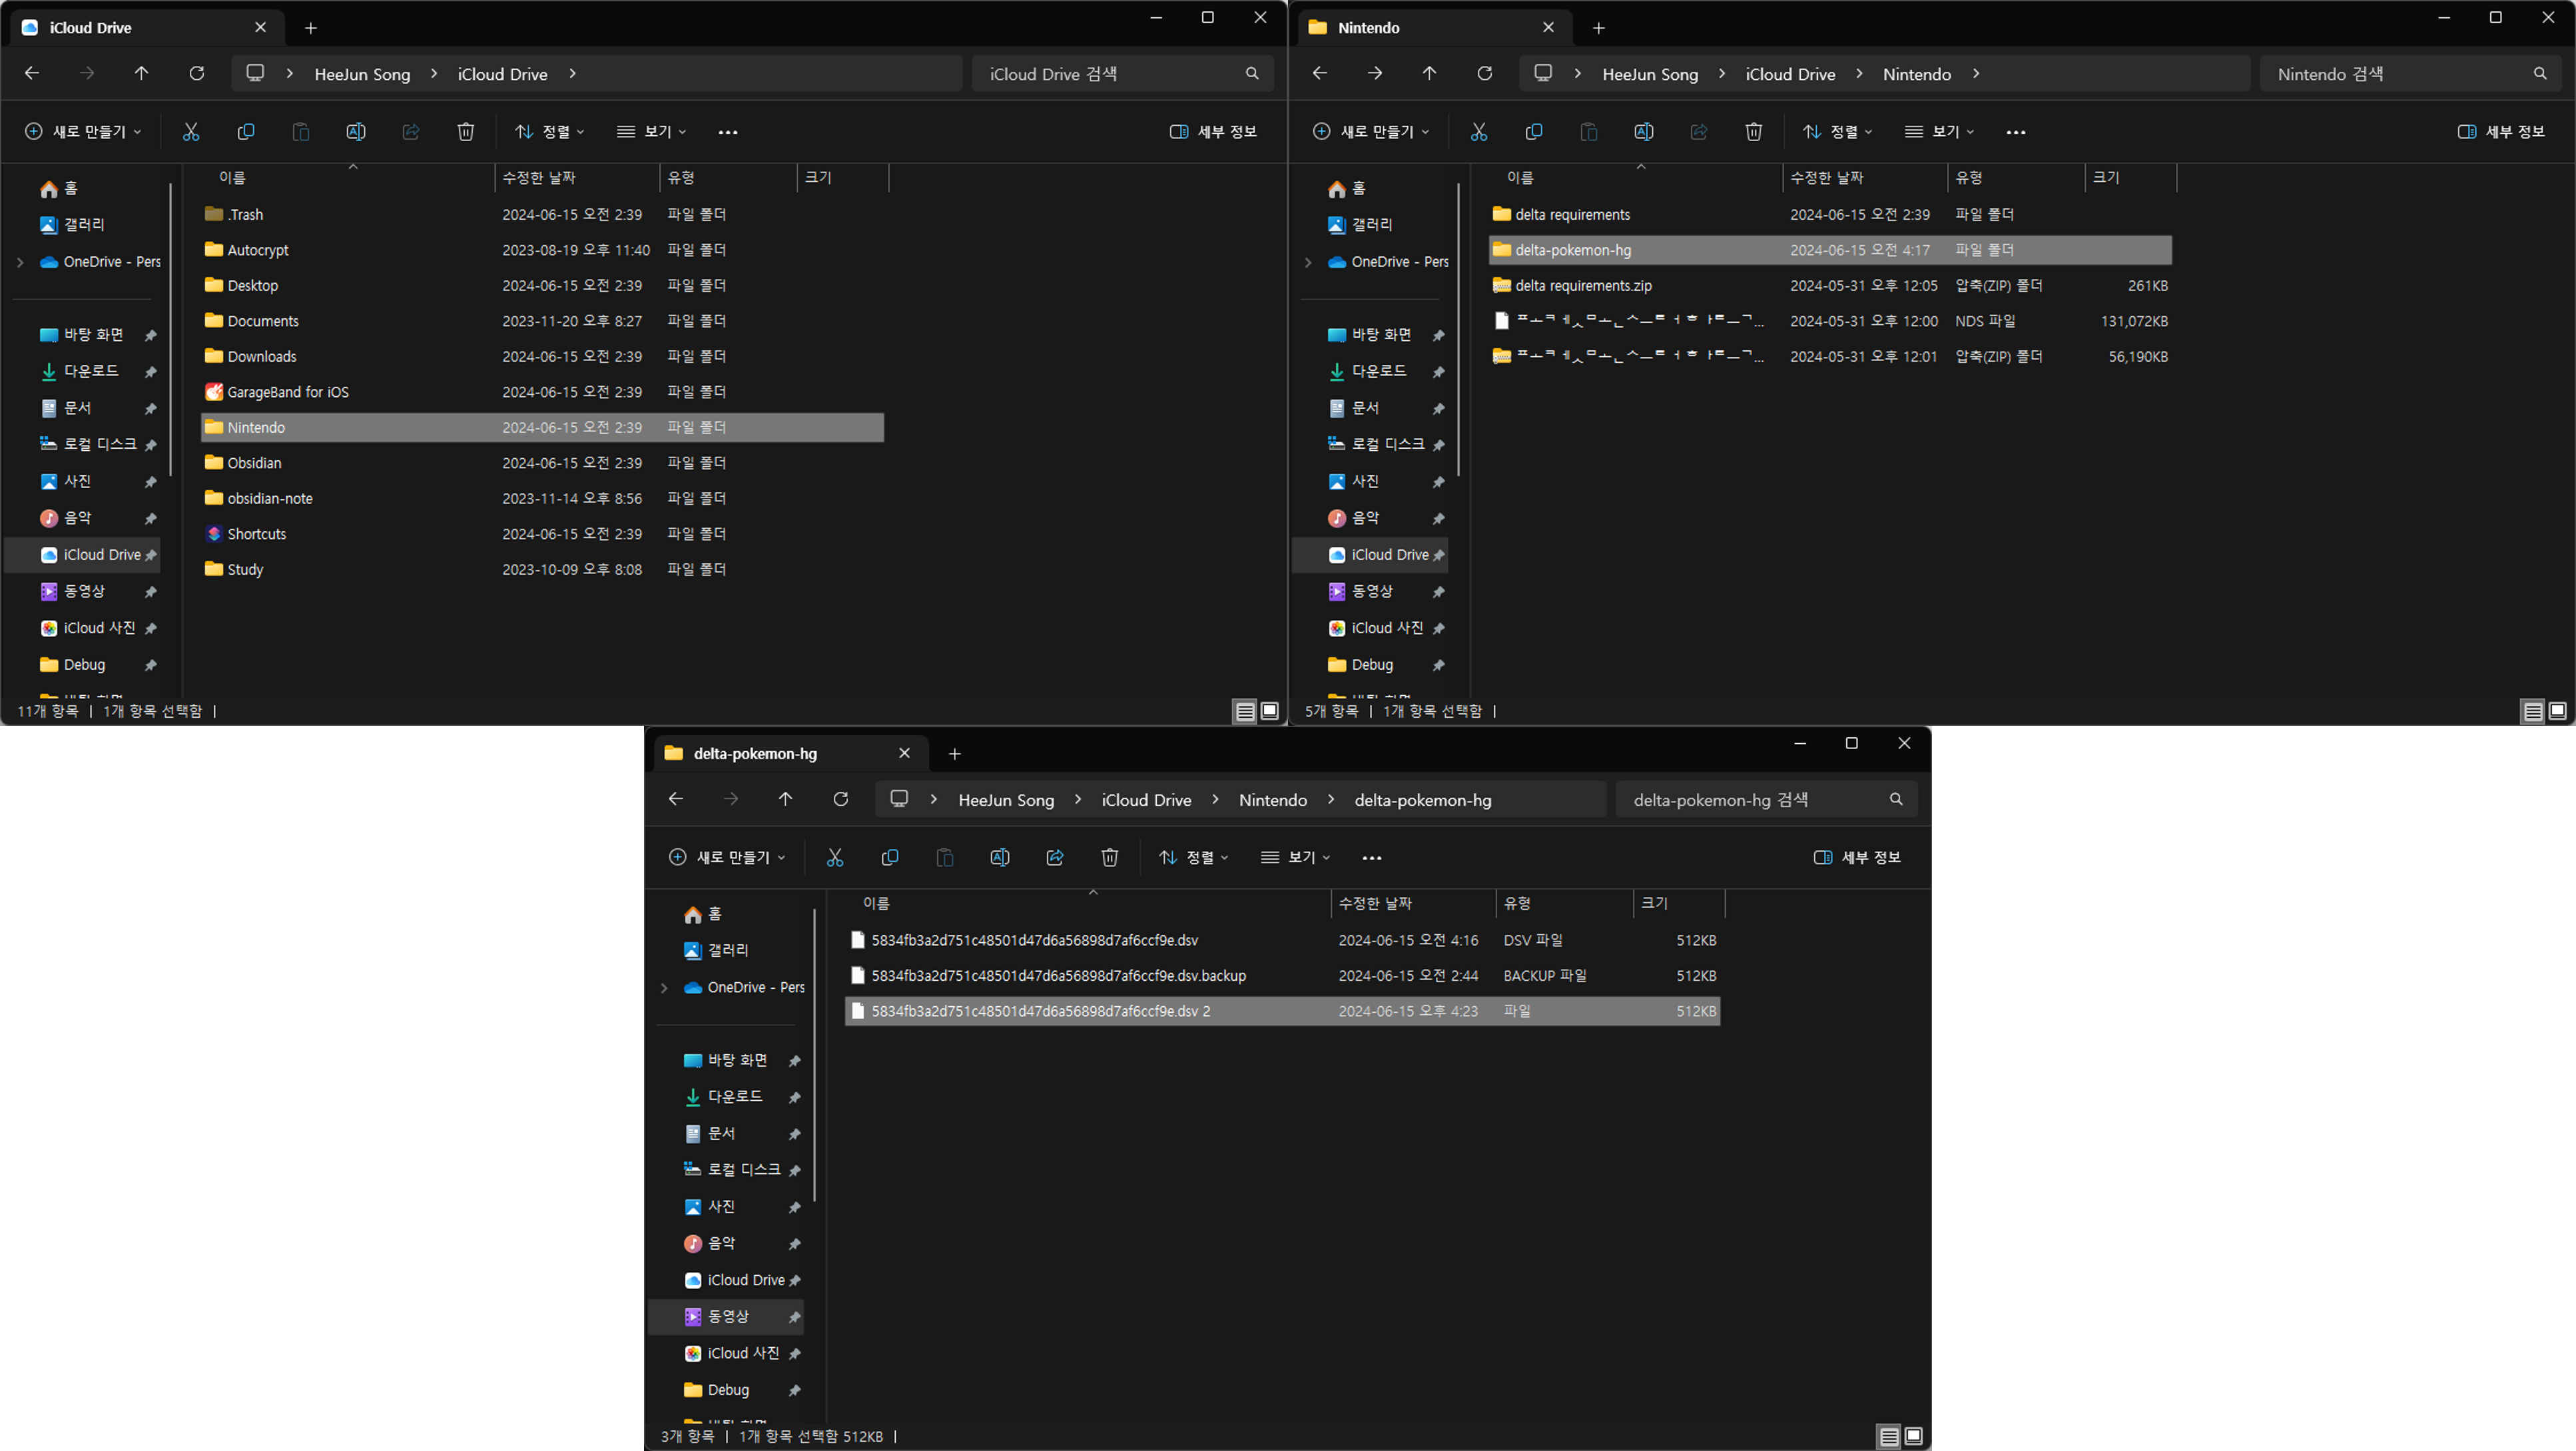Click sidebar scrollbar in iCloud Drive window
This screenshot has height=1451, width=2576.
(171, 330)
